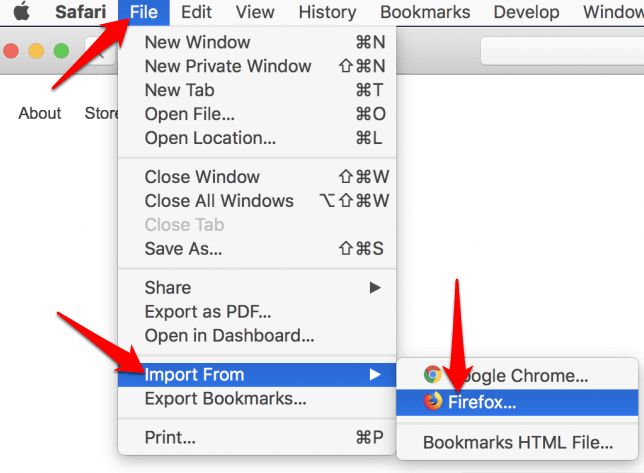The width and height of the screenshot is (644, 473).
Task: Expand the Import From submenu arrow
Action: 375,375
